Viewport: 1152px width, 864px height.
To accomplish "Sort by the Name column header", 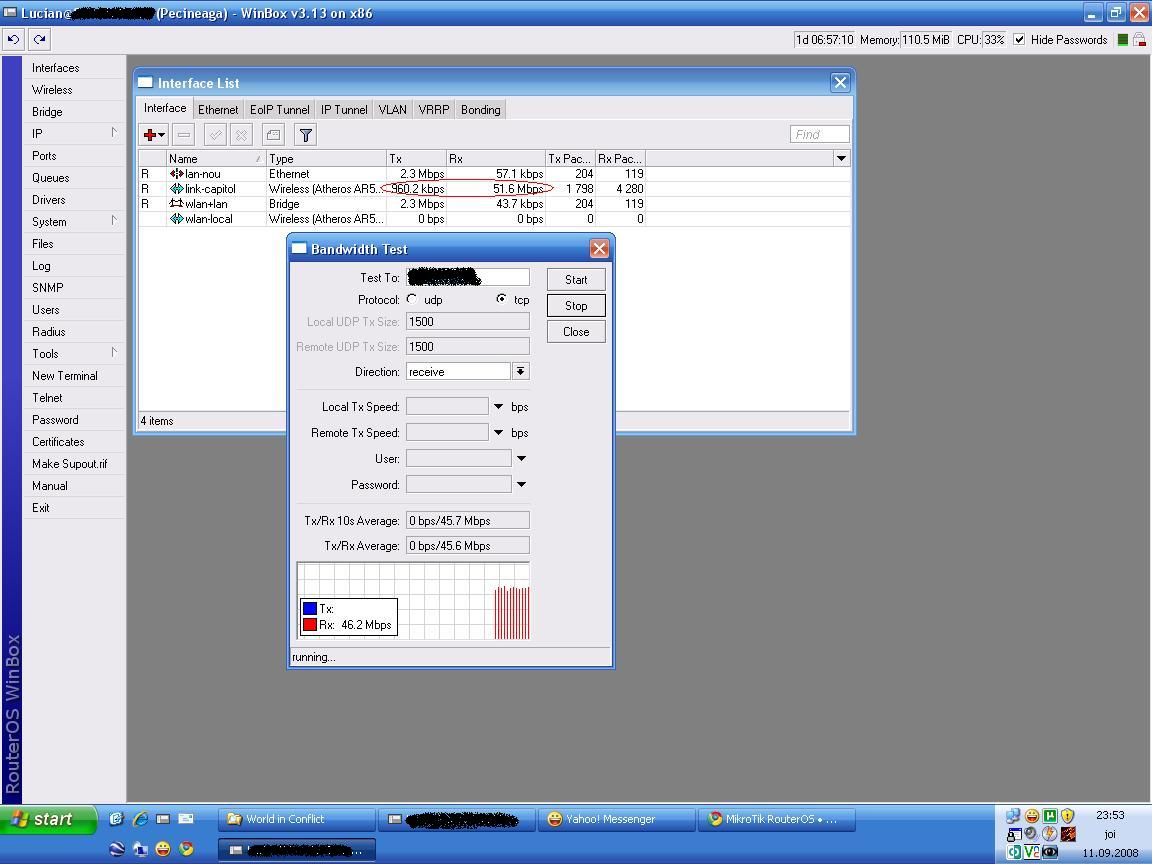I will point(216,159).
